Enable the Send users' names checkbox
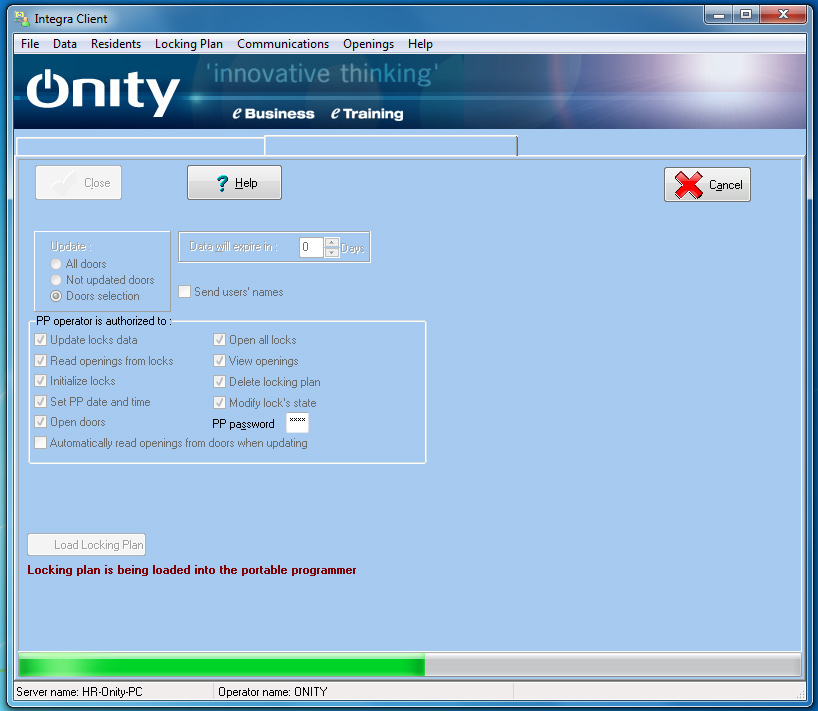 click(x=185, y=292)
